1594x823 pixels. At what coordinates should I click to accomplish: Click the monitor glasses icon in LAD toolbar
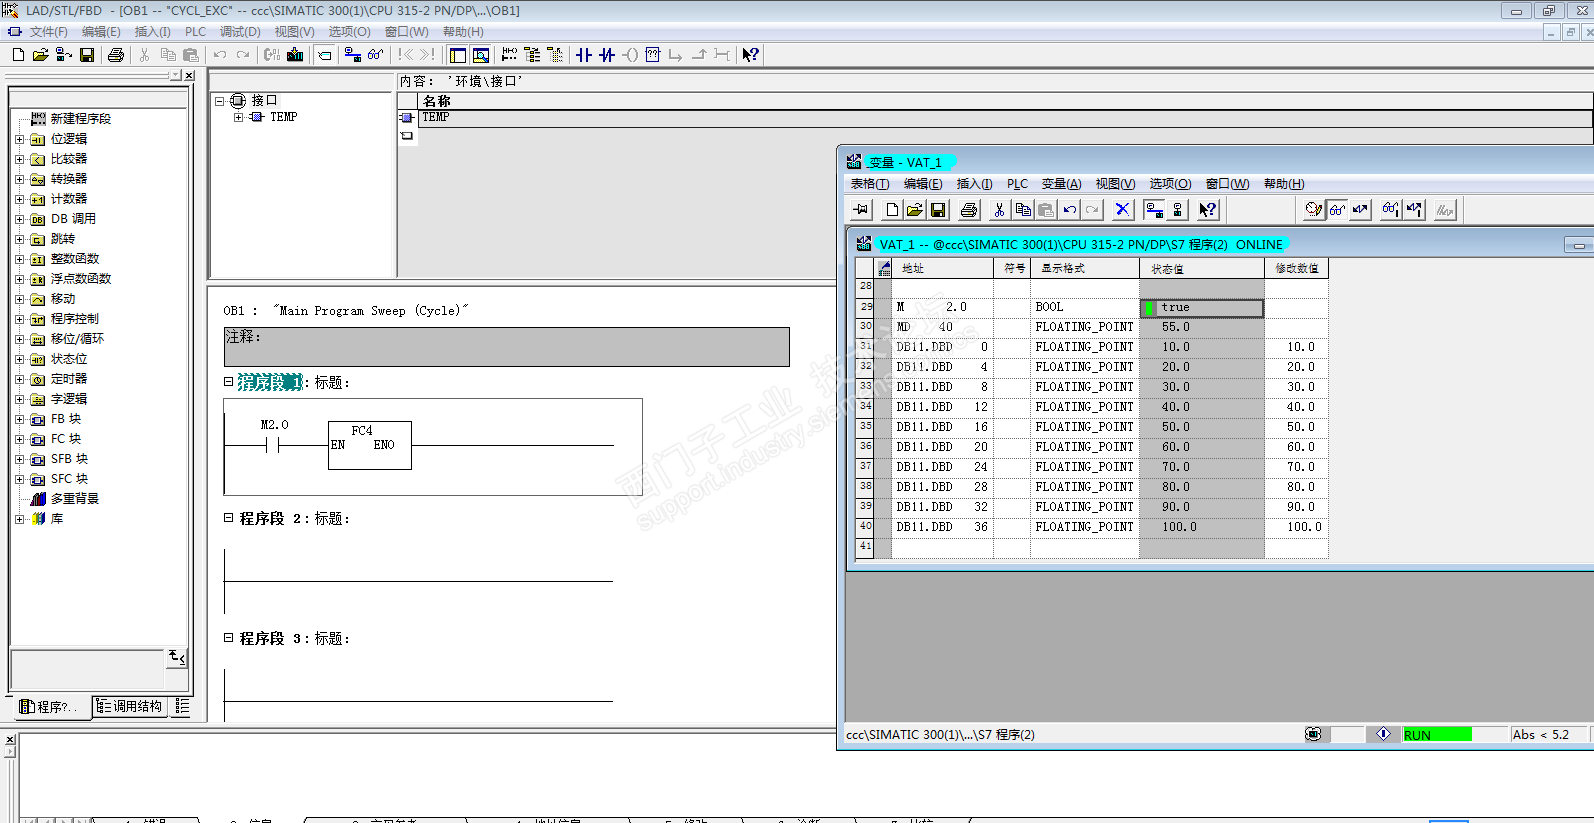coord(375,55)
